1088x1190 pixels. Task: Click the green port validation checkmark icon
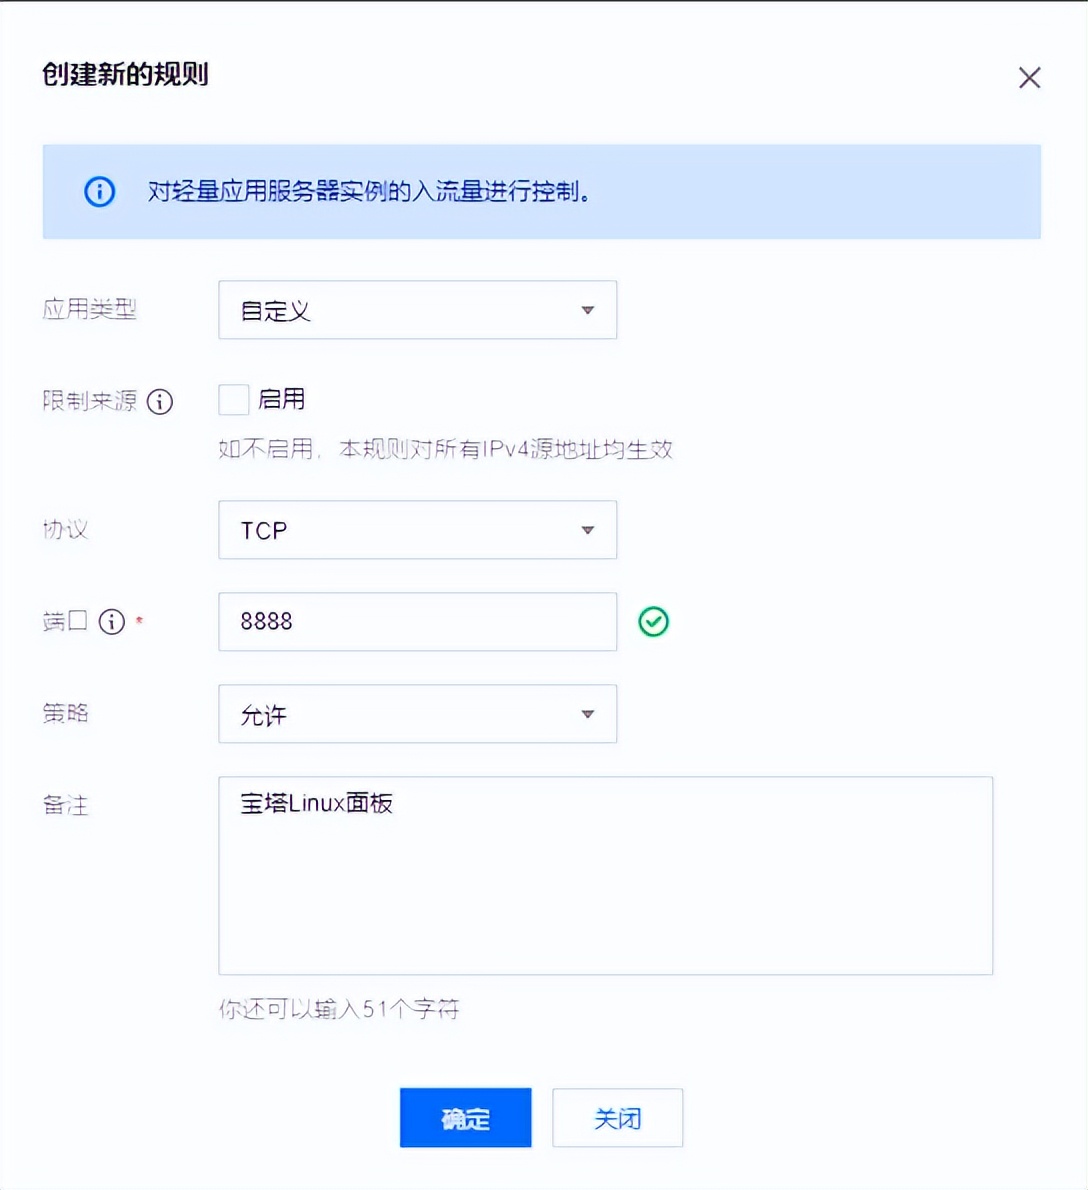[x=653, y=622]
